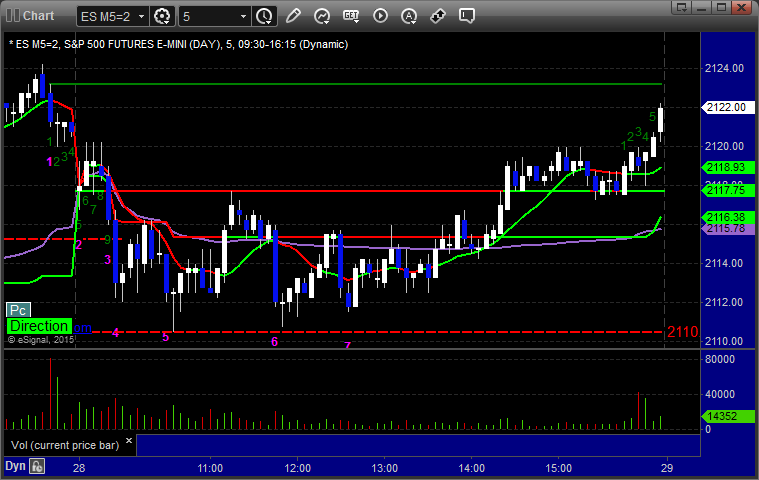Open the auto-scale A icon menu
The image size is (759, 480).
pos(409,16)
